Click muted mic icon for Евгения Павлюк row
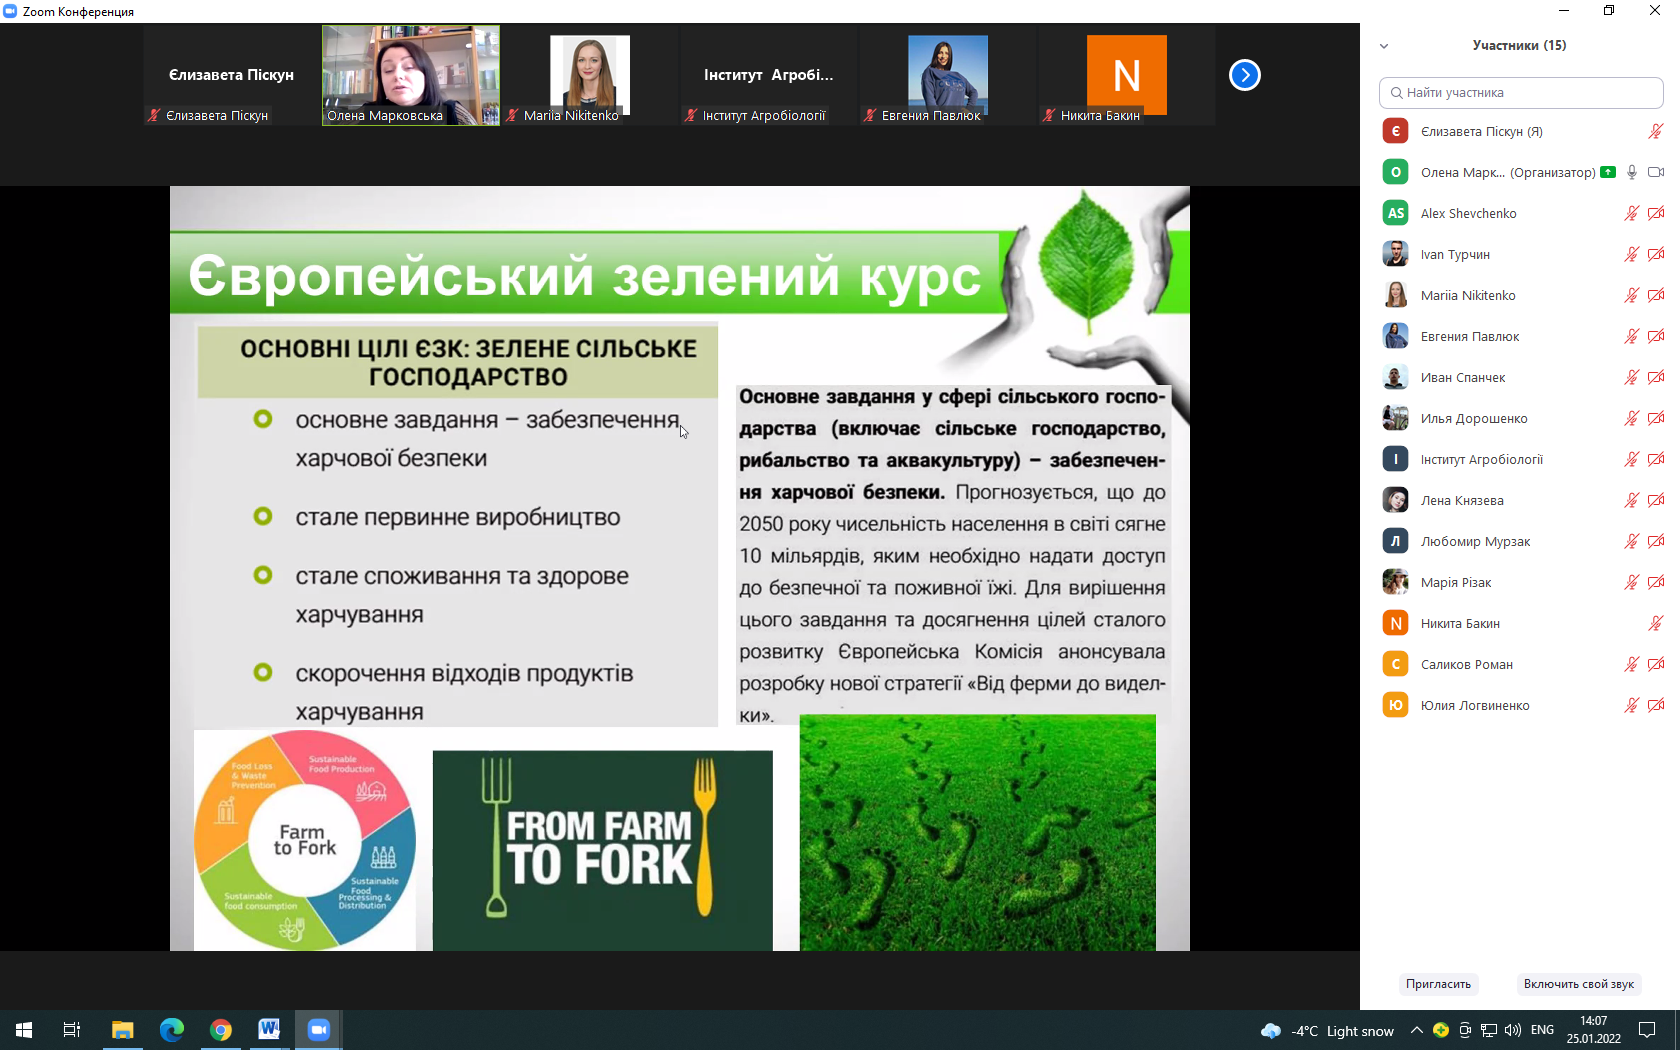Viewport: 1680px width, 1050px height. 1632,336
